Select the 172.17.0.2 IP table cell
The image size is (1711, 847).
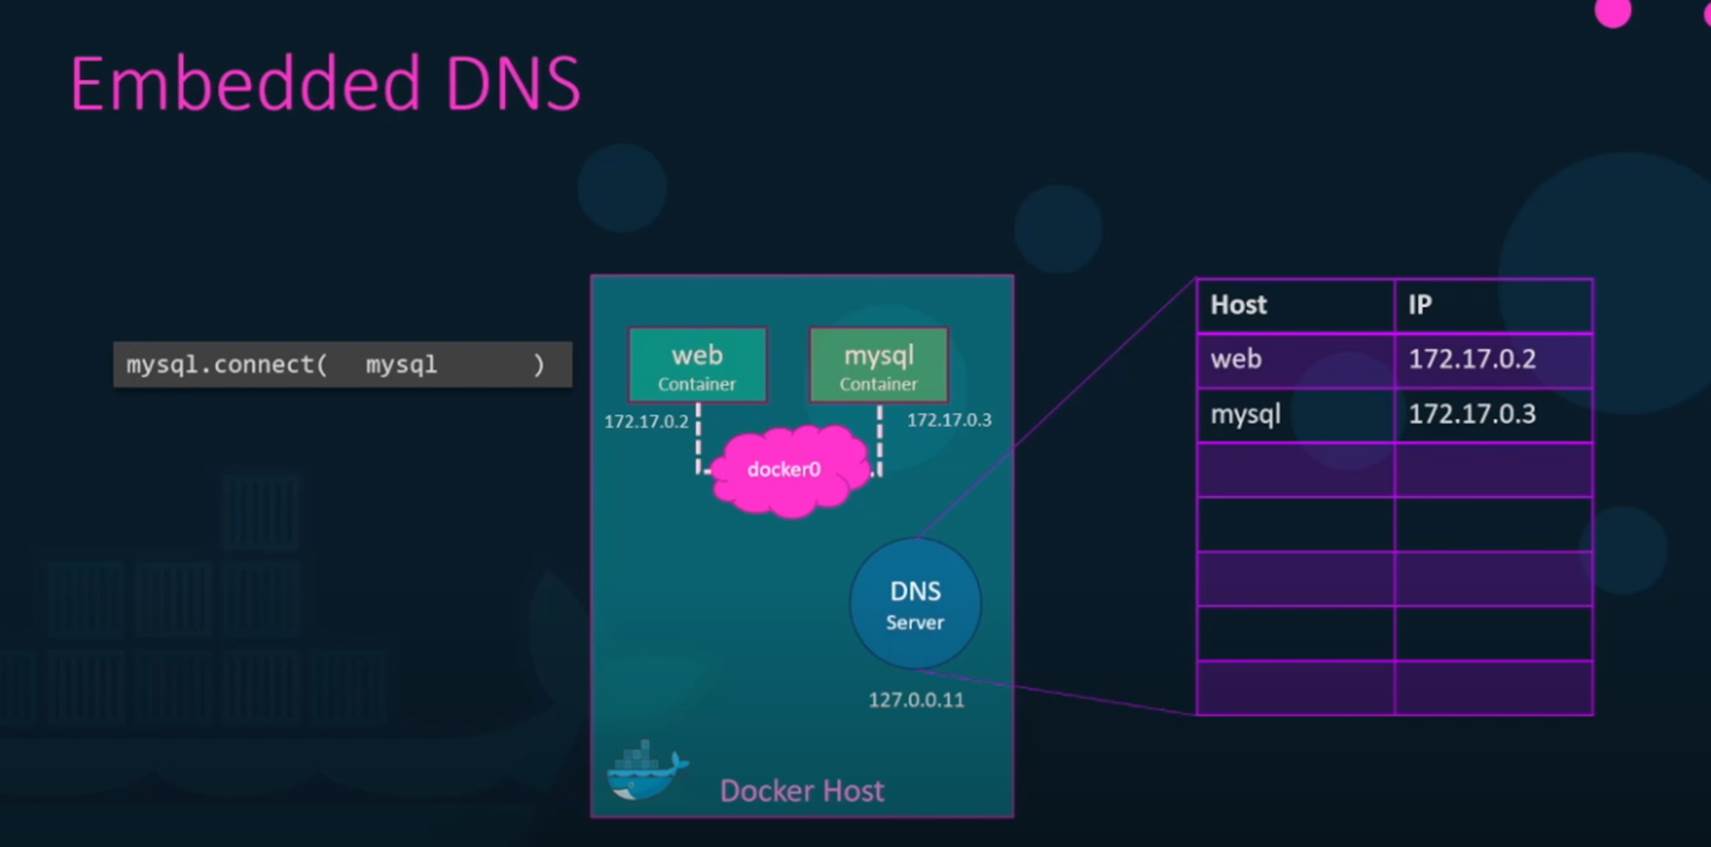pyautogui.click(x=1493, y=360)
